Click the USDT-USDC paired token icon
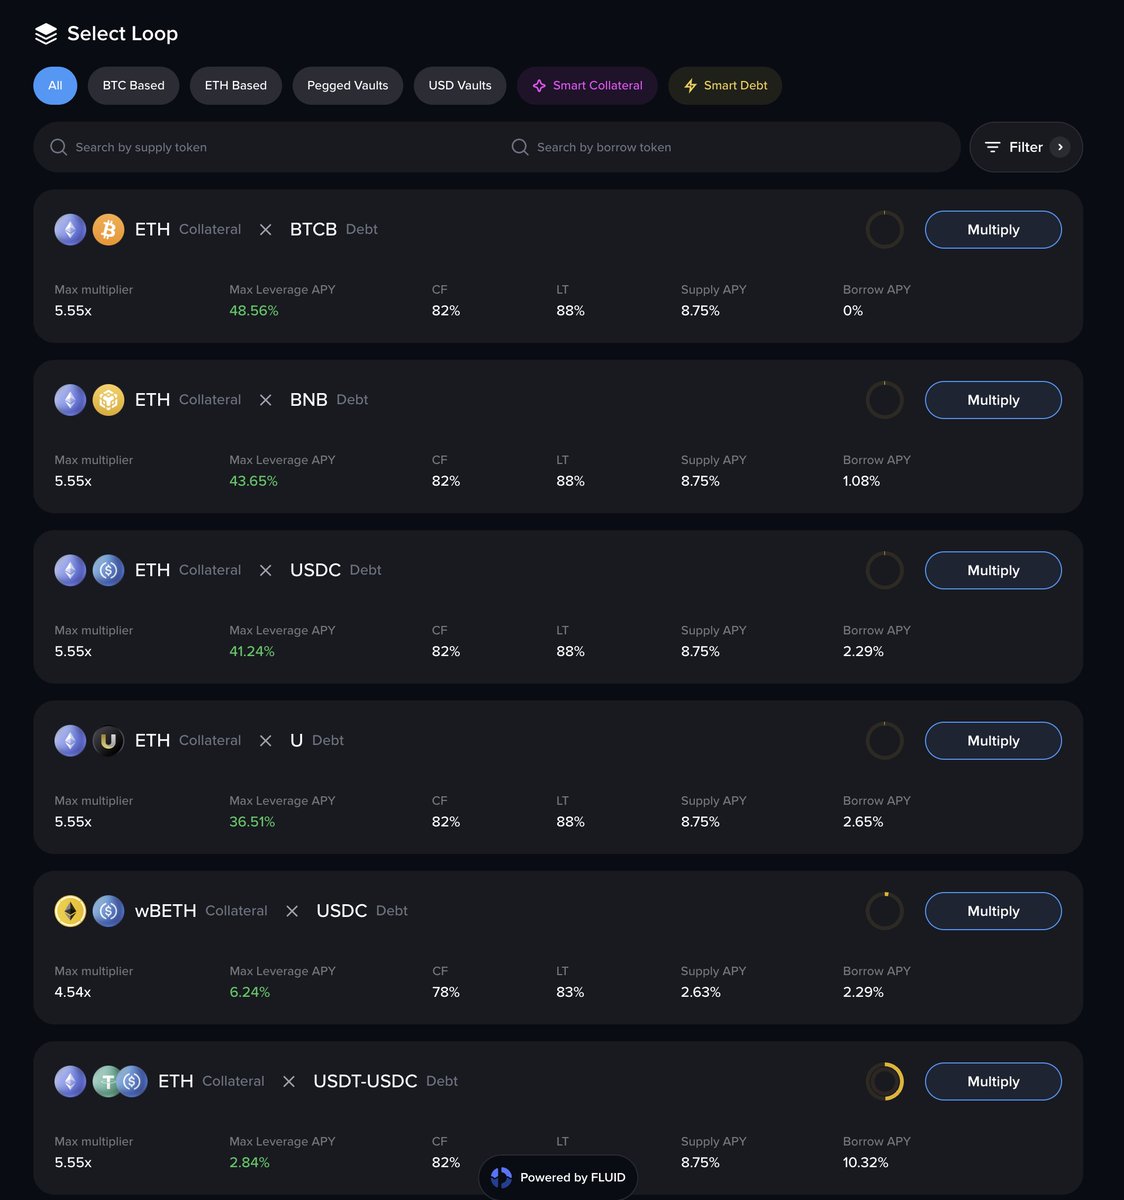 coord(120,1081)
